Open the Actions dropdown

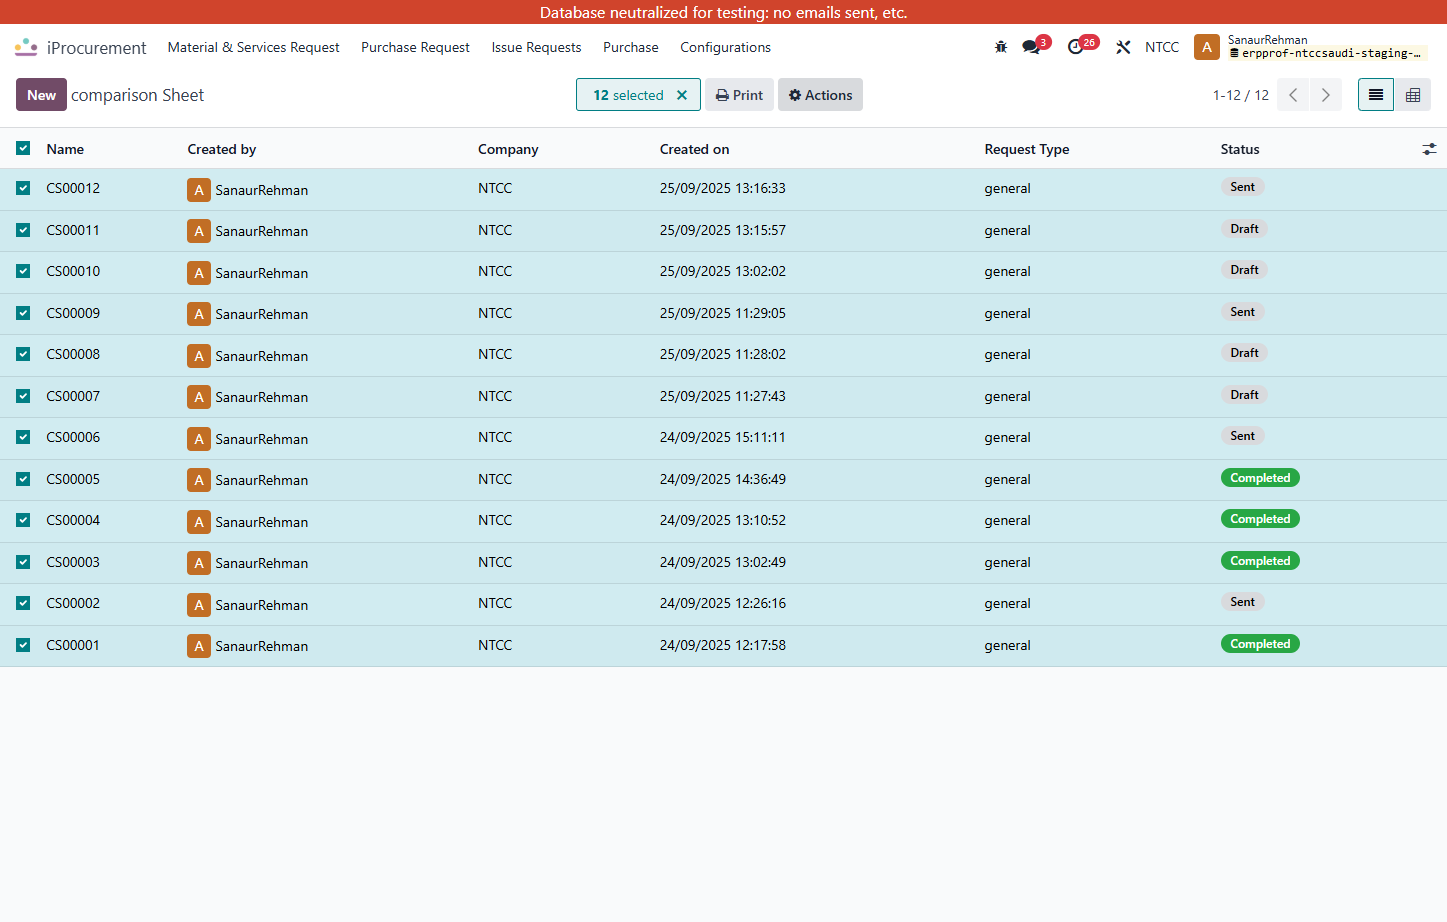[820, 95]
